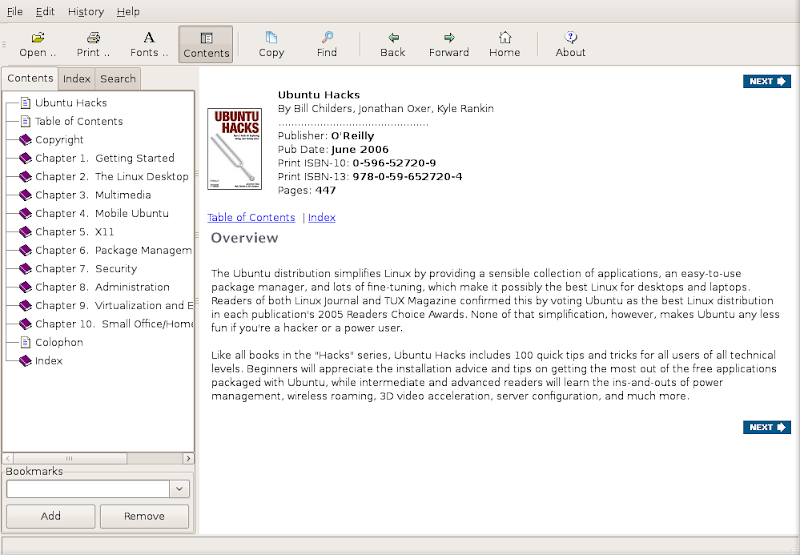Click the Ubuntu Hacks book cover
The image size is (800, 555).
tap(235, 148)
